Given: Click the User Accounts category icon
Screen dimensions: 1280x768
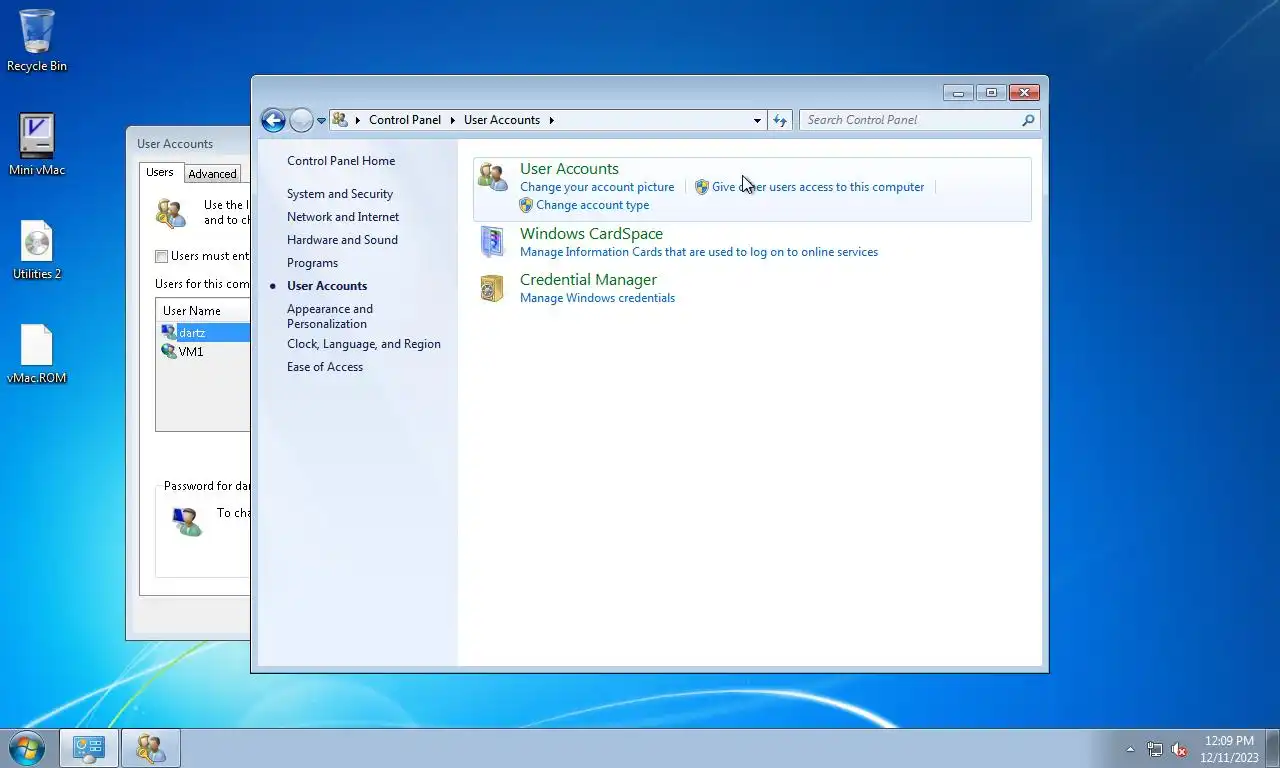Looking at the screenshot, I should point(492,177).
